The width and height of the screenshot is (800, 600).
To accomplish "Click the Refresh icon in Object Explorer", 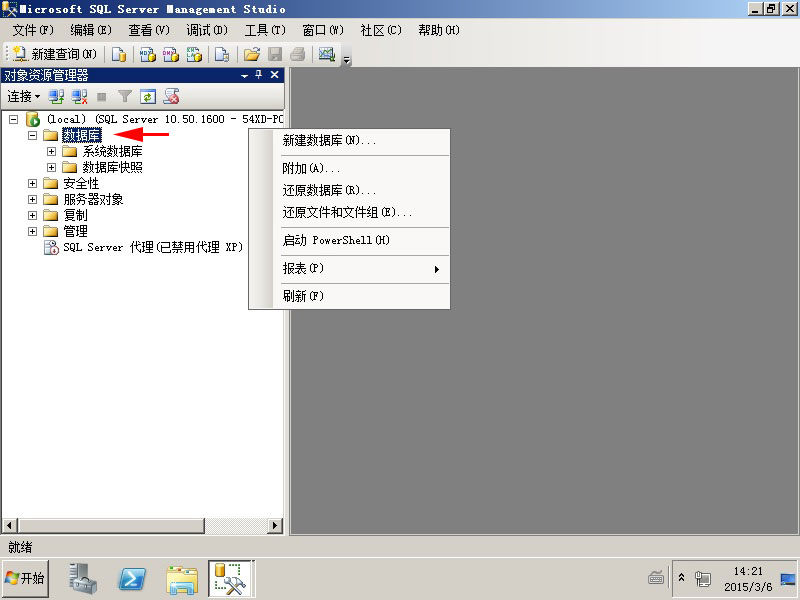I will (148, 97).
